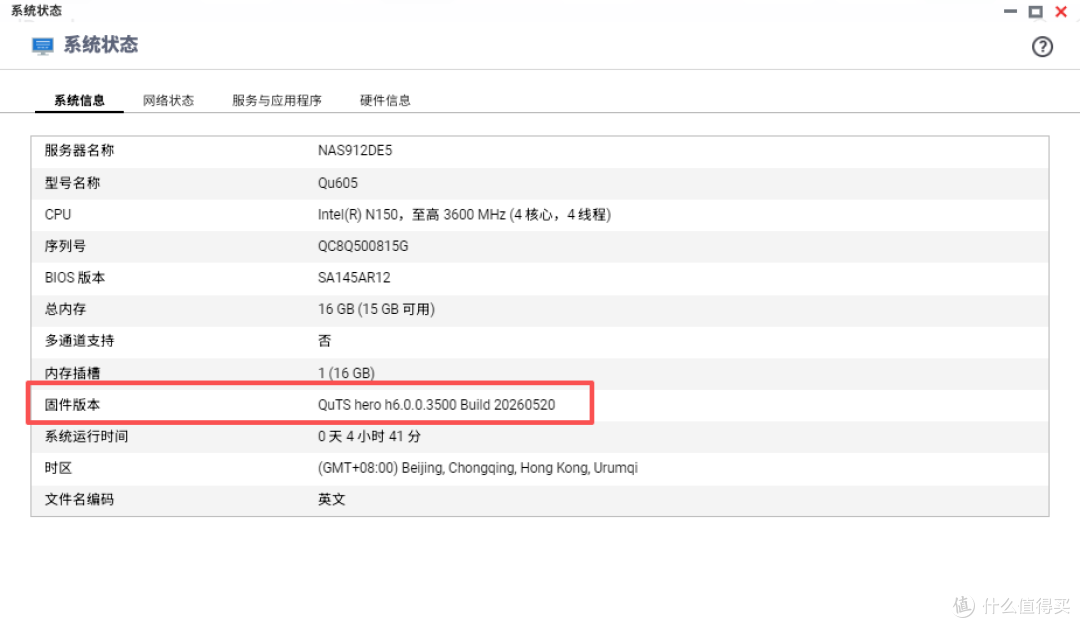The image size is (1080, 628).
Task: Click the 系统运行时间 label
Action: pos(86,437)
